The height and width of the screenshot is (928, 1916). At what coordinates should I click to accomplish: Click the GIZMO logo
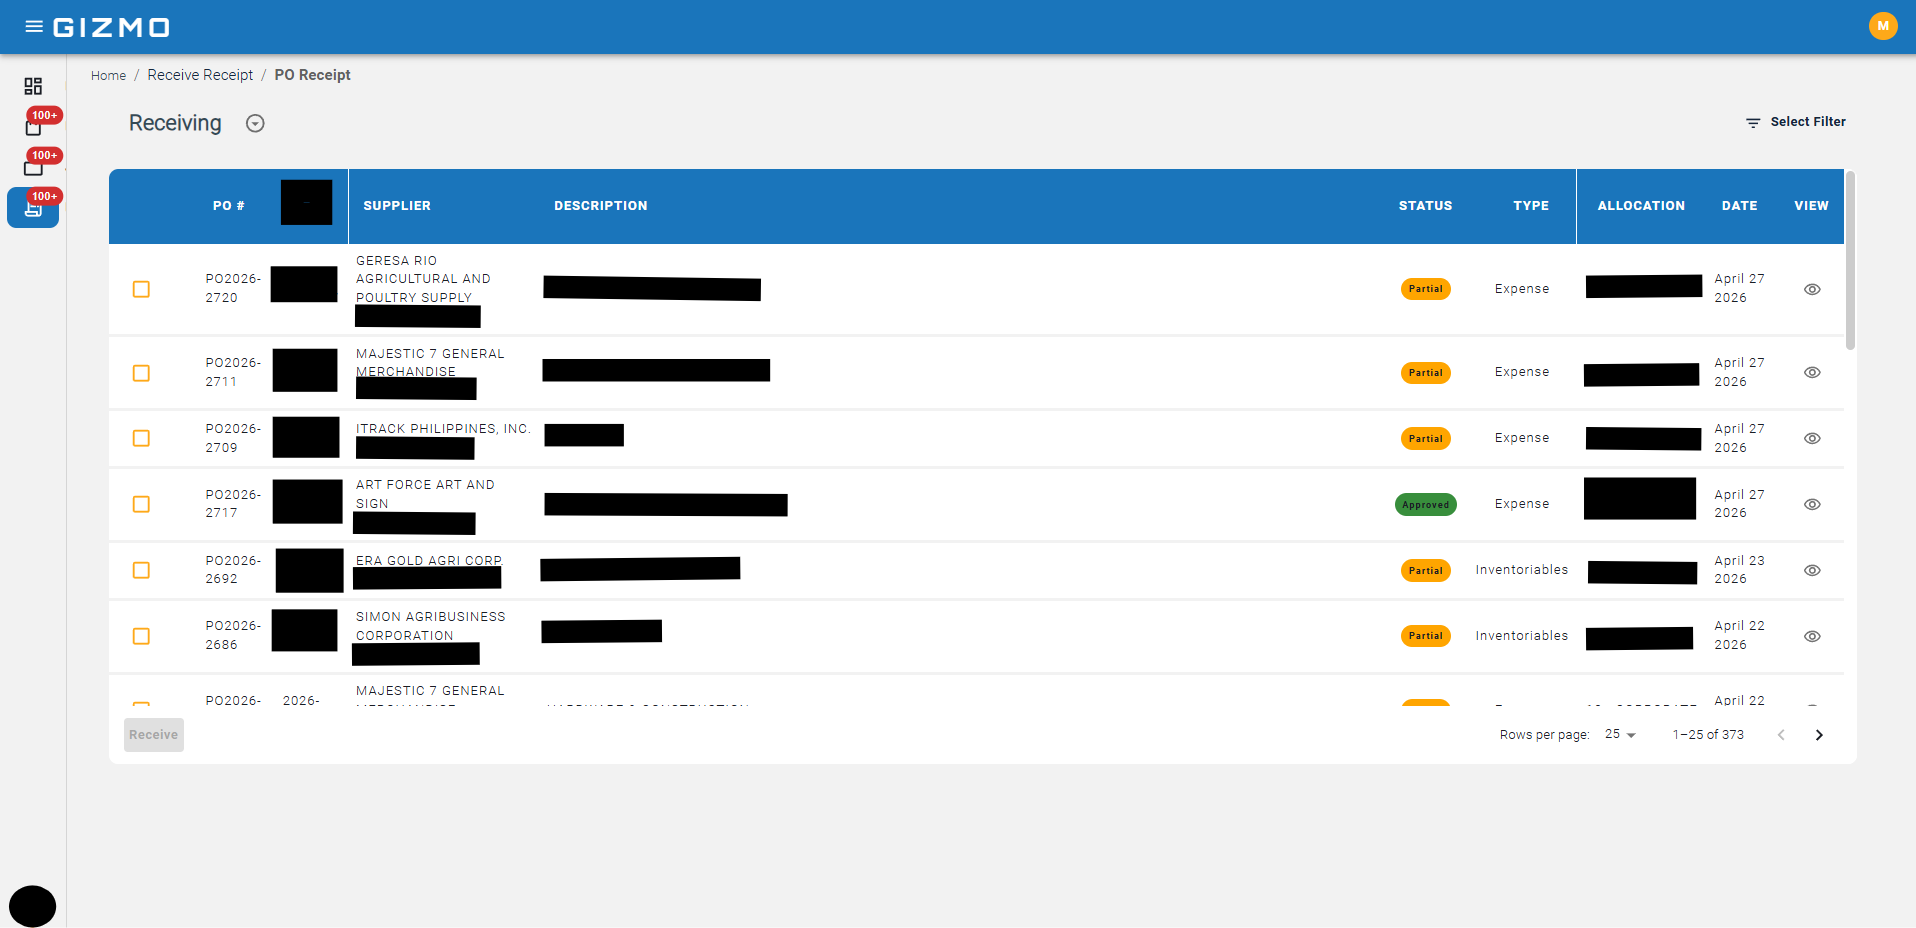112,27
